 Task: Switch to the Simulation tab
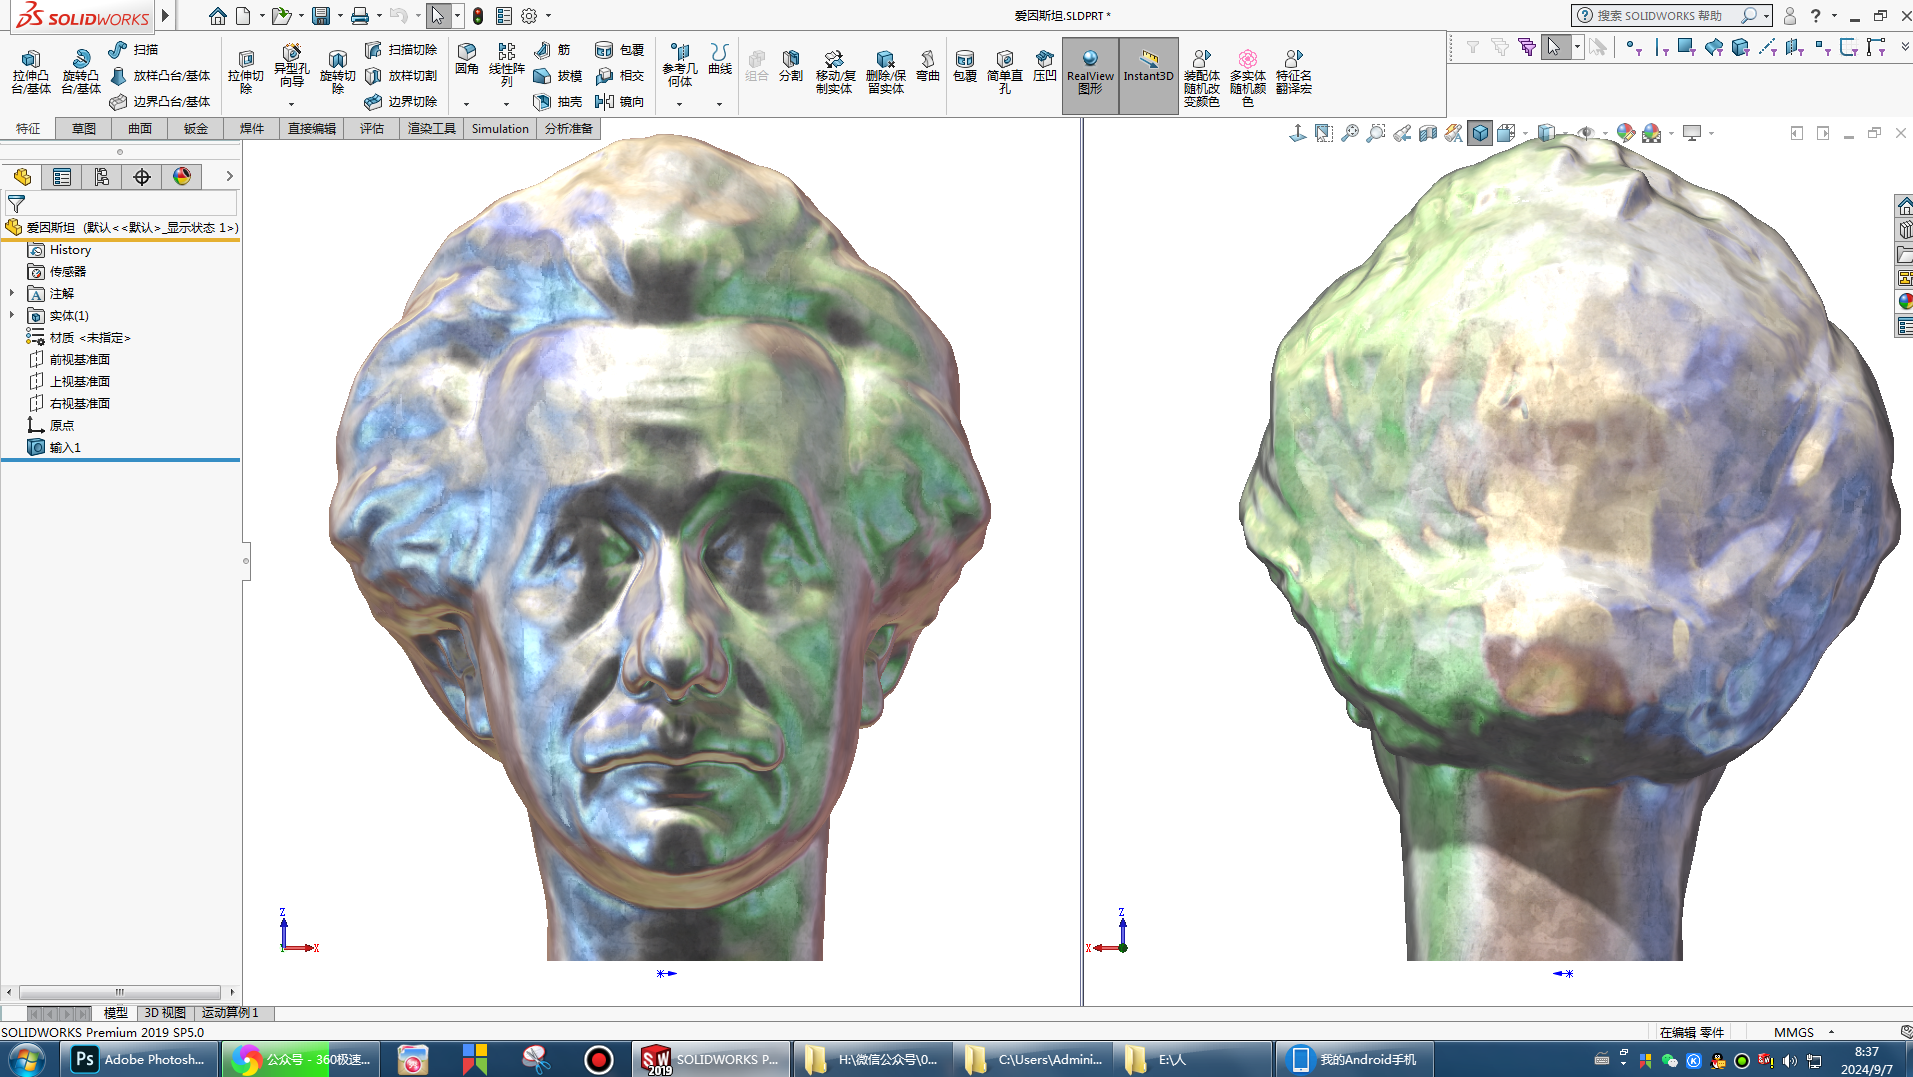[x=500, y=128]
